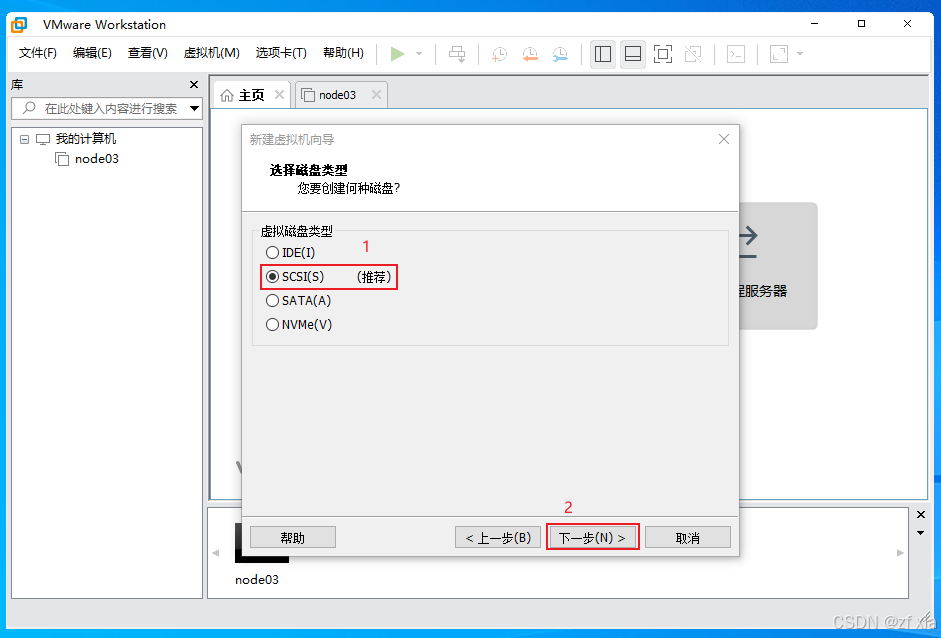Go back with the 上一步(B) button
Screen dimensions: 941x638
point(498,538)
